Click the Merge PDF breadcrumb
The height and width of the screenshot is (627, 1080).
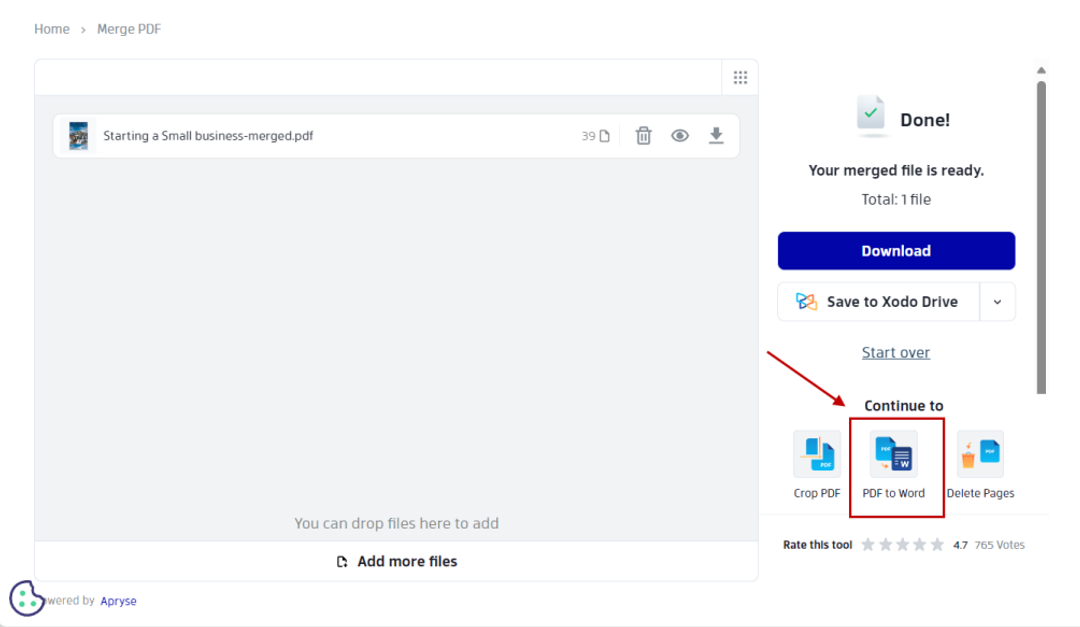tap(129, 29)
